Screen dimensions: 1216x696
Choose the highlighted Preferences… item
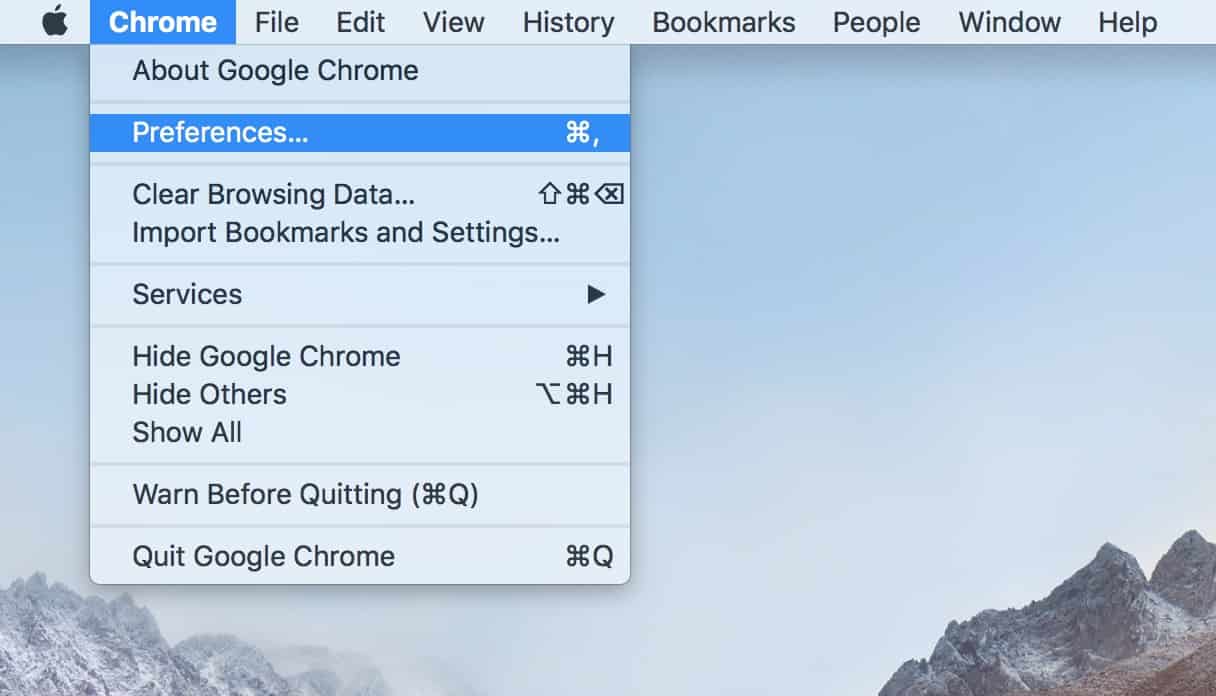220,133
